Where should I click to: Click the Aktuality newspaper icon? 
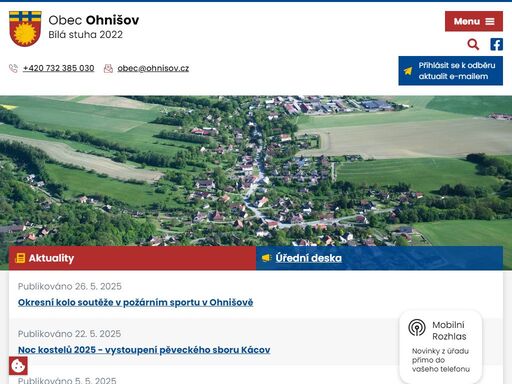pyautogui.click(x=20, y=258)
